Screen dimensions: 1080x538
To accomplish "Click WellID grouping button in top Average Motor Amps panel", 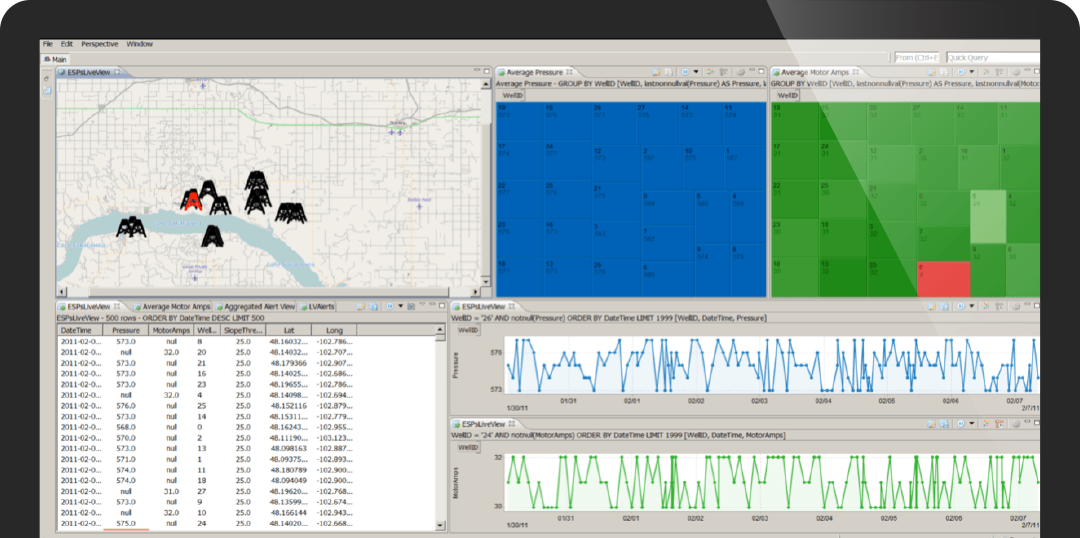I will [786, 96].
